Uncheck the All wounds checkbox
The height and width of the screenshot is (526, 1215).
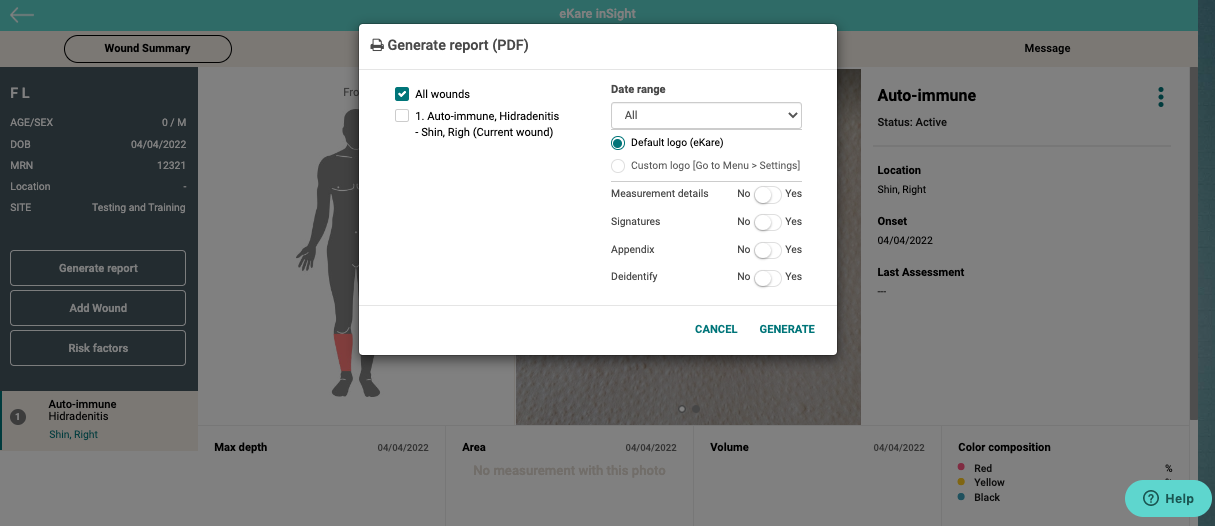pyautogui.click(x=402, y=94)
